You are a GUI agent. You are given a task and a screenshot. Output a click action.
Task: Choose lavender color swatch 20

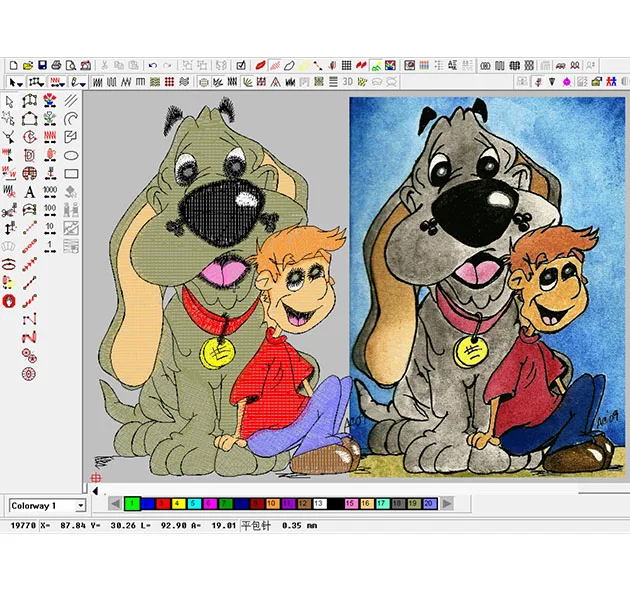pos(429,503)
